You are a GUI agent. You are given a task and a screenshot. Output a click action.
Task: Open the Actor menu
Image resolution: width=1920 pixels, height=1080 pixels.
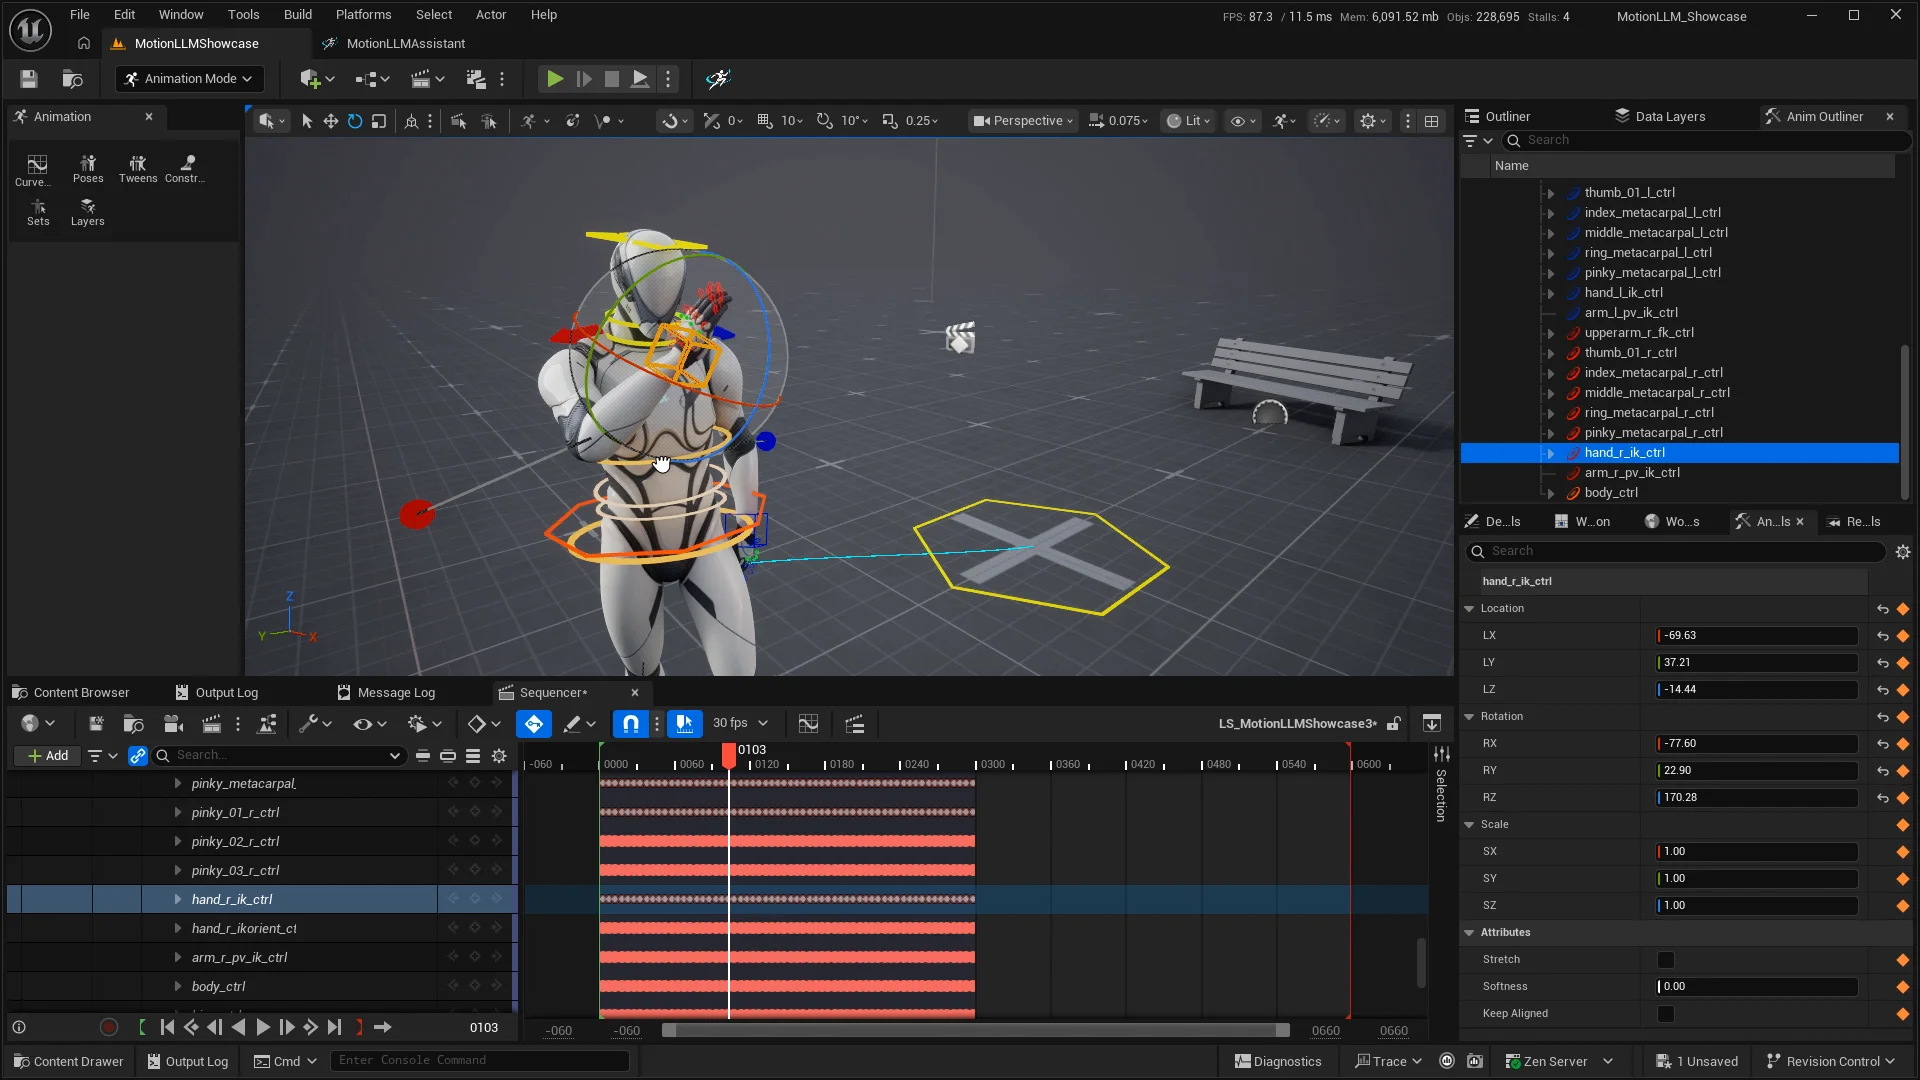(490, 15)
